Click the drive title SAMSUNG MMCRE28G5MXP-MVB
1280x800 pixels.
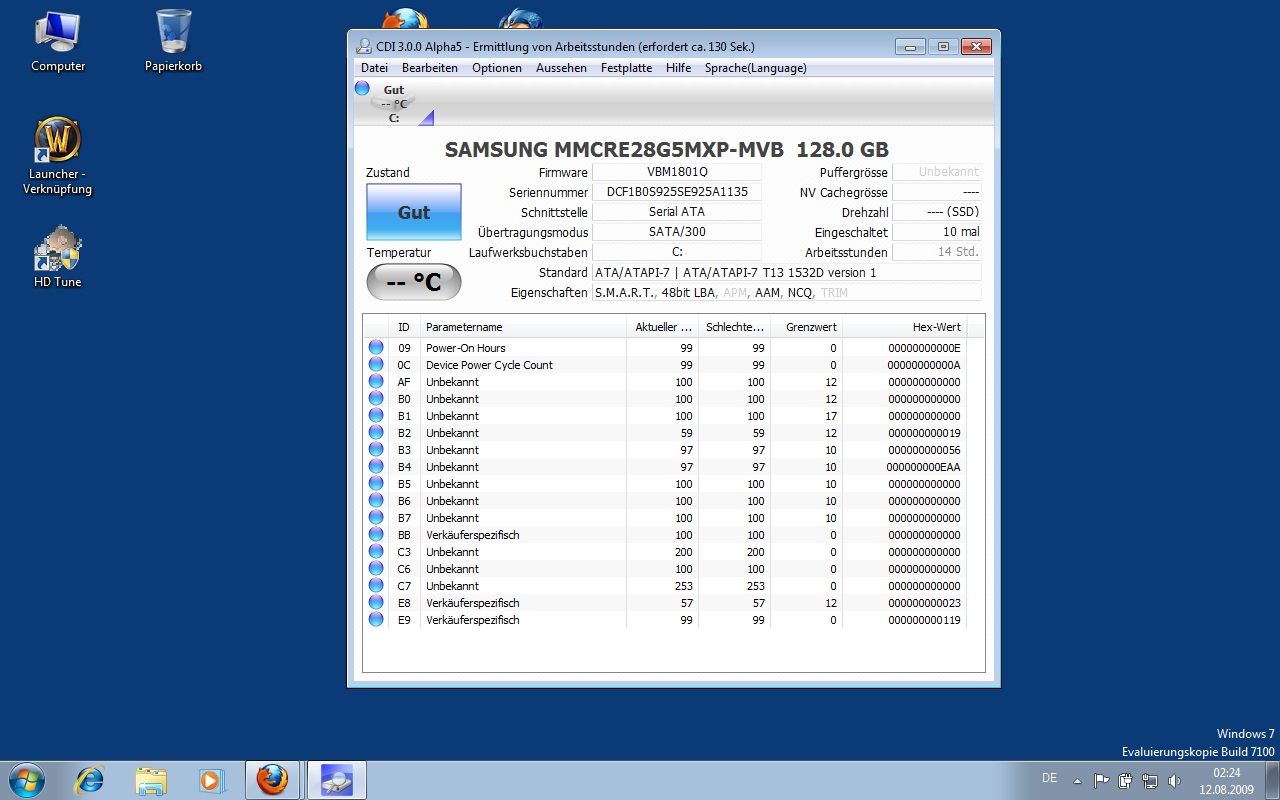click(616, 150)
